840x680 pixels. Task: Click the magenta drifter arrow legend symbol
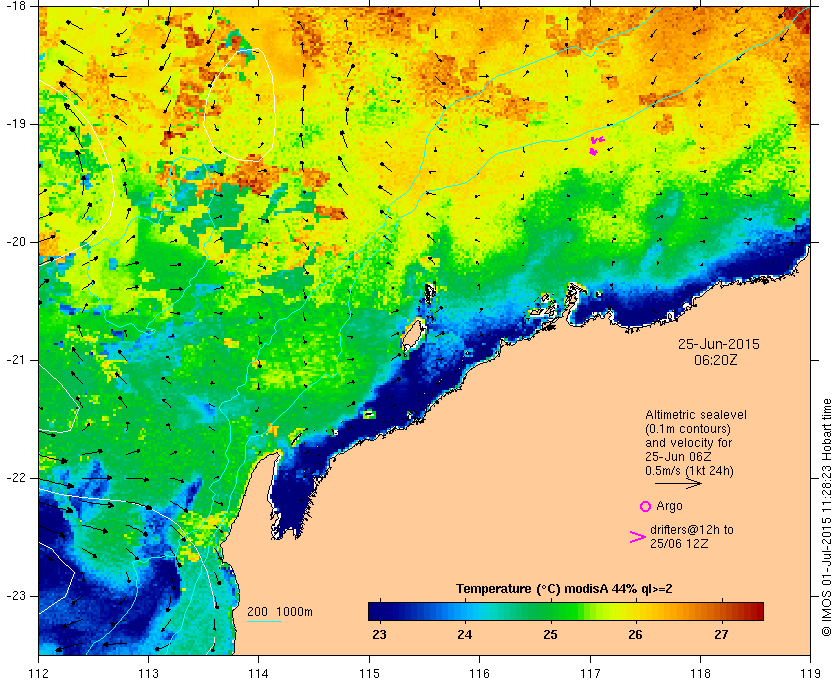638,537
